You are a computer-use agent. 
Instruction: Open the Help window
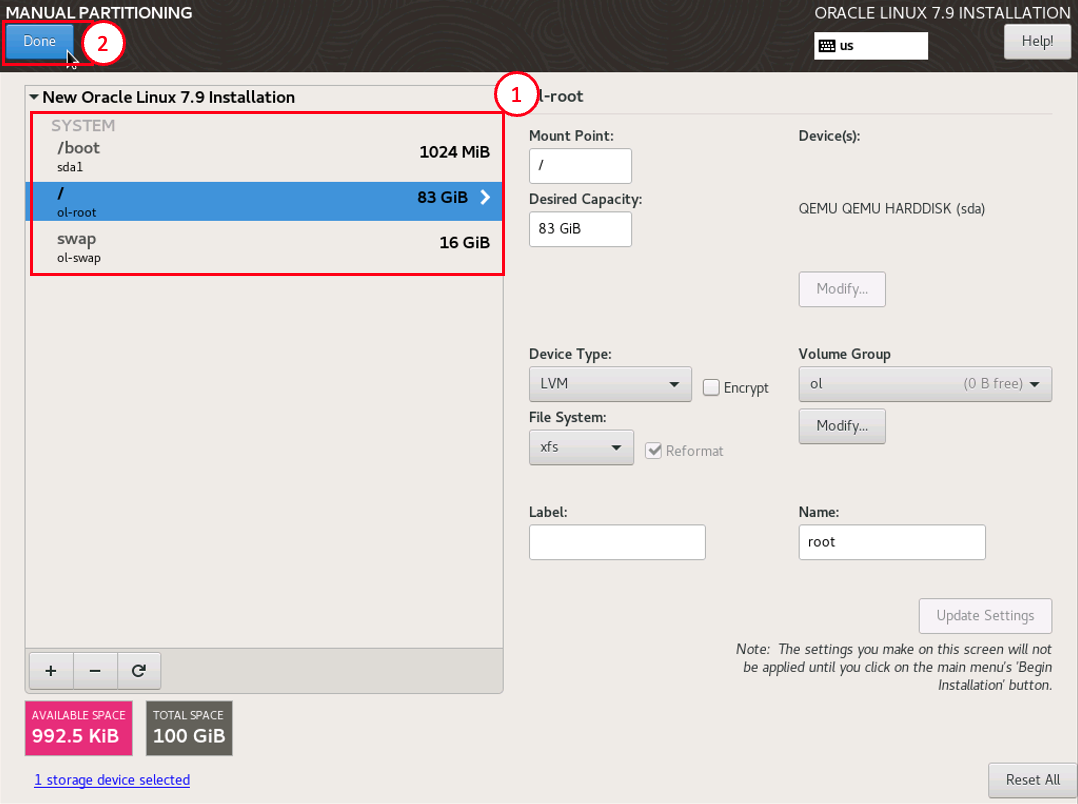click(x=1036, y=42)
